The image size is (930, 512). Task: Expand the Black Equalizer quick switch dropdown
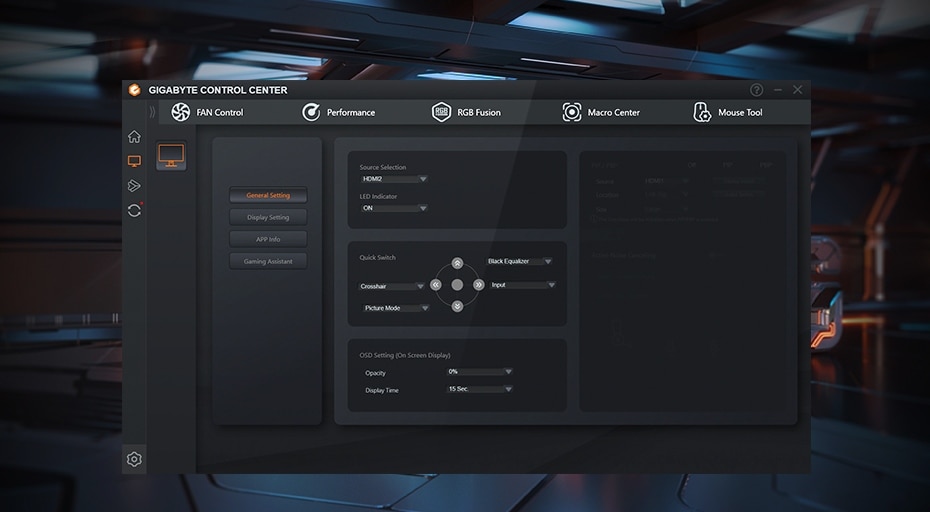520,261
